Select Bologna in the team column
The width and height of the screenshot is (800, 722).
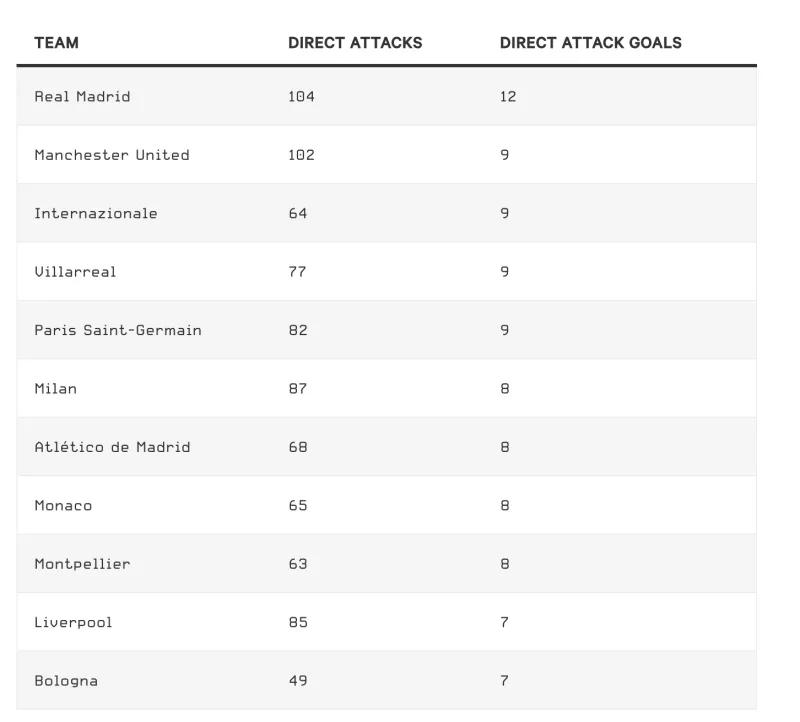pos(66,681)
